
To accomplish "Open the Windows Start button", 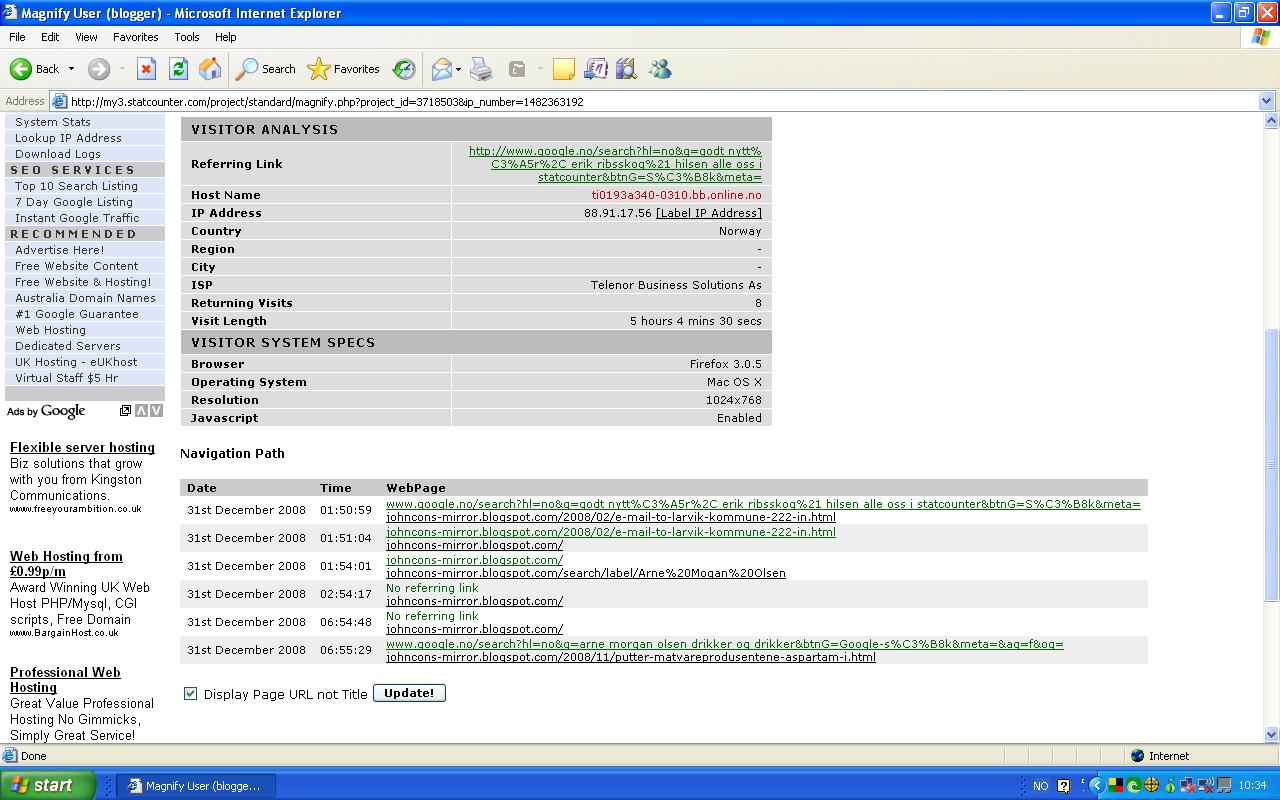I will [x=48, y=785].
